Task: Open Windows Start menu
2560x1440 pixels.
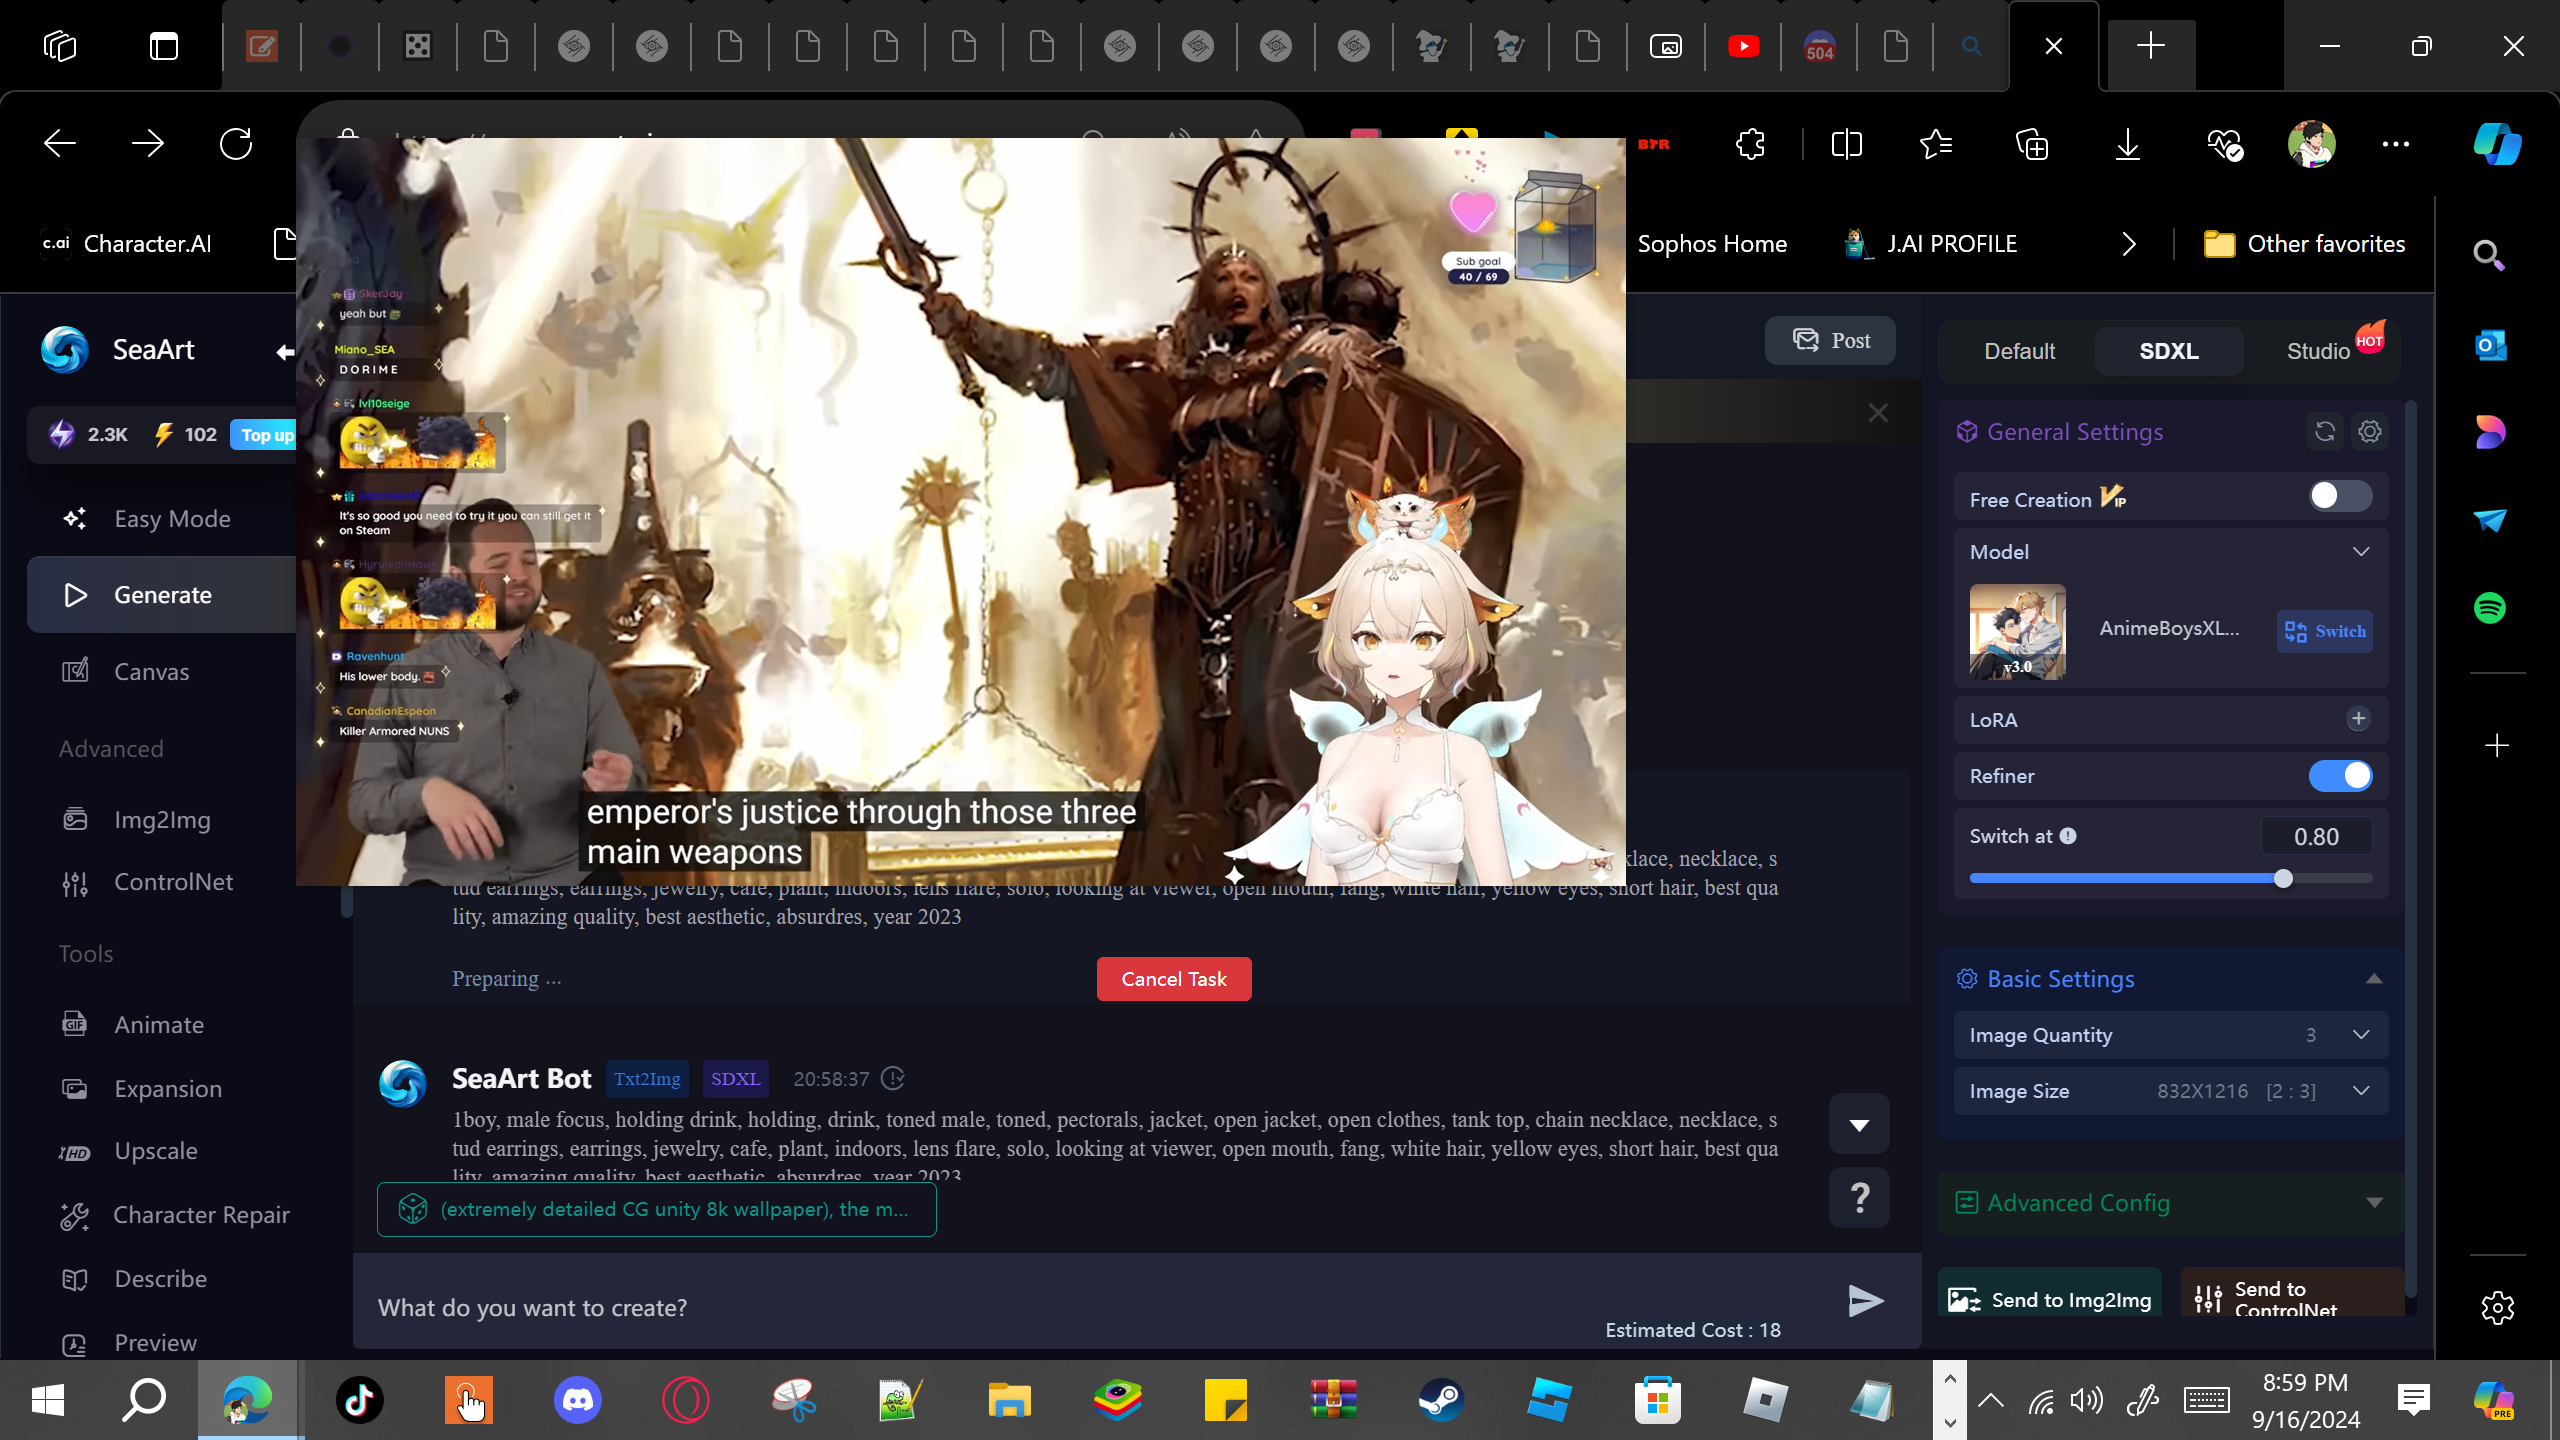Action: coord(47,1400)
